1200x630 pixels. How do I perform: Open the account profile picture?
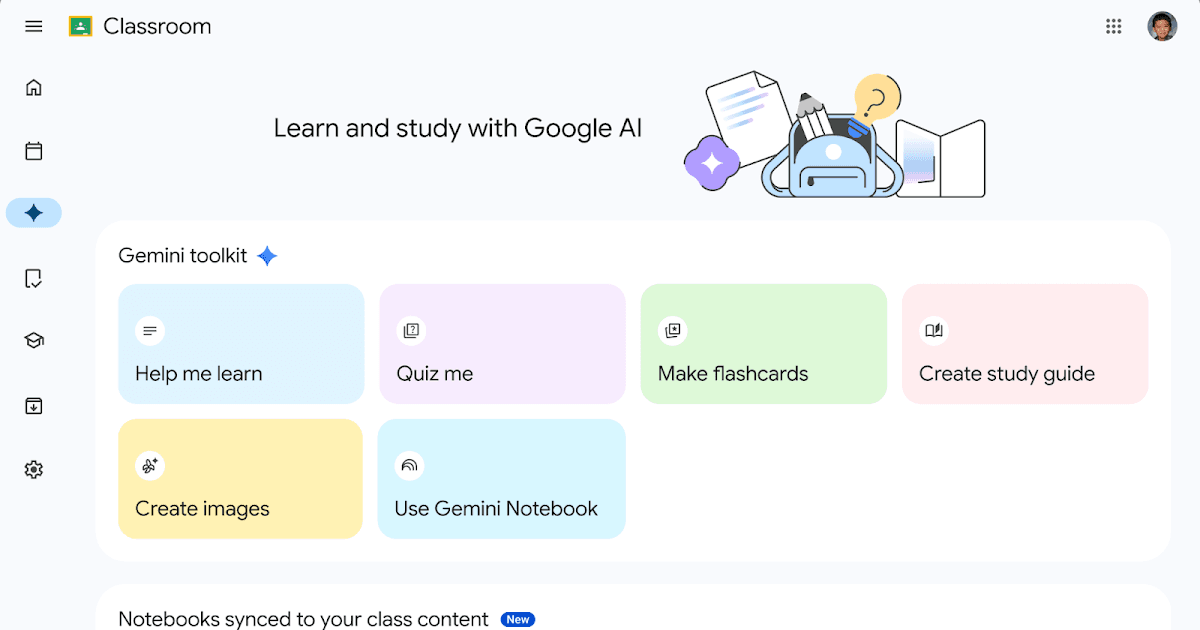coord(1162,27)
